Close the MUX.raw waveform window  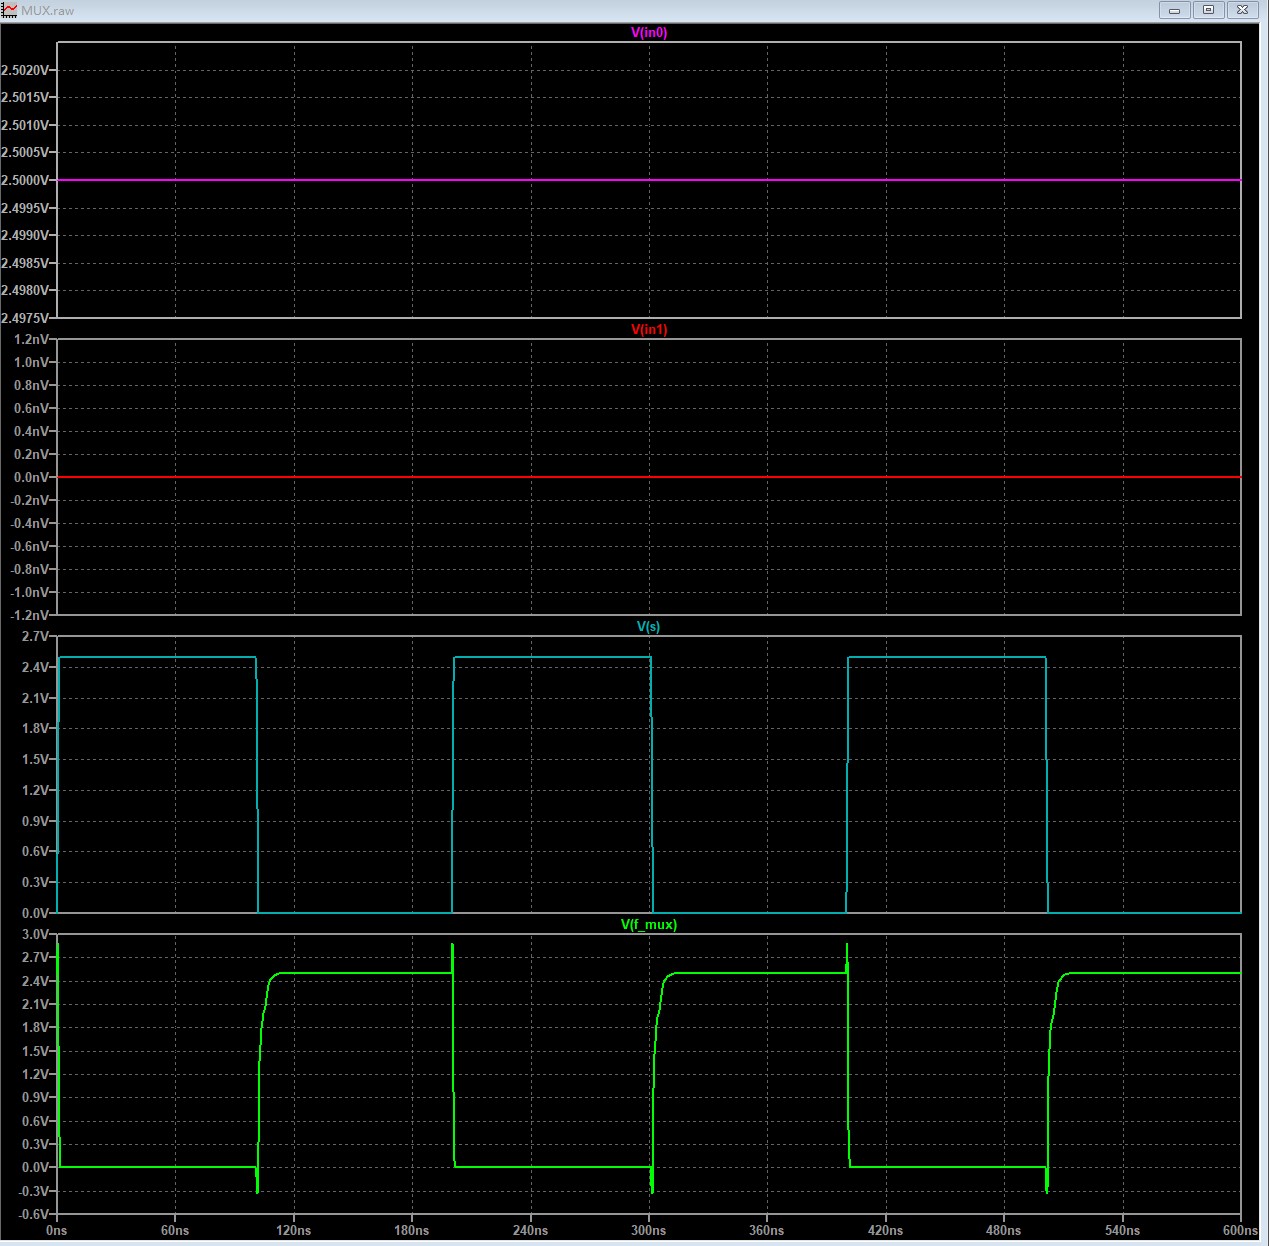click(x=1242, y=10)
